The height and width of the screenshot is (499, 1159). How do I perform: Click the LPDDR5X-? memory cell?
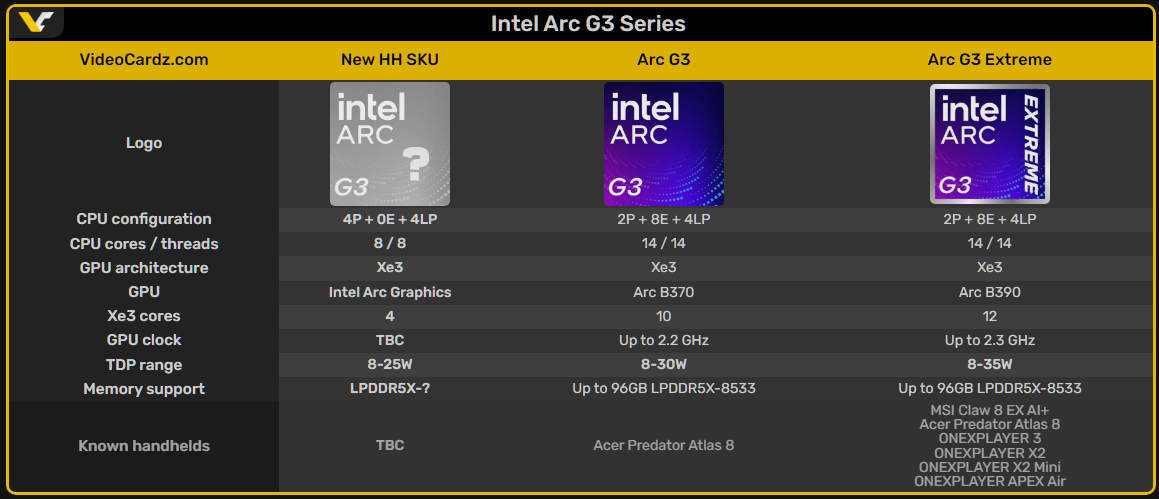click(x=390, y=389)
